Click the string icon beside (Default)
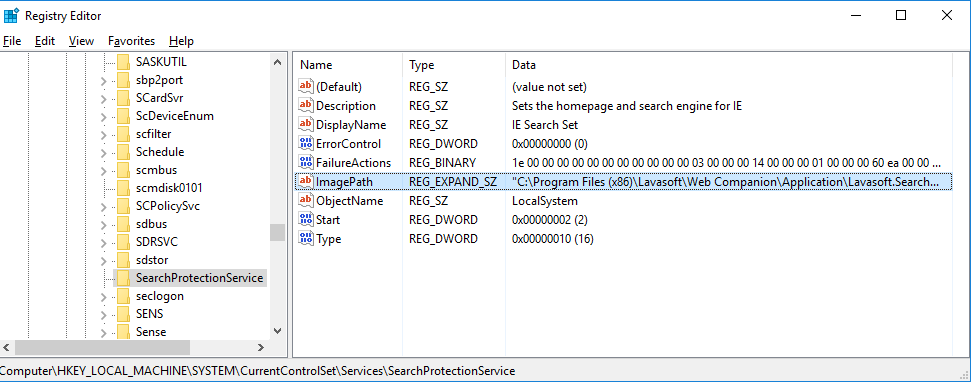The width and height of the screenshot is (971, 382). 306,87
